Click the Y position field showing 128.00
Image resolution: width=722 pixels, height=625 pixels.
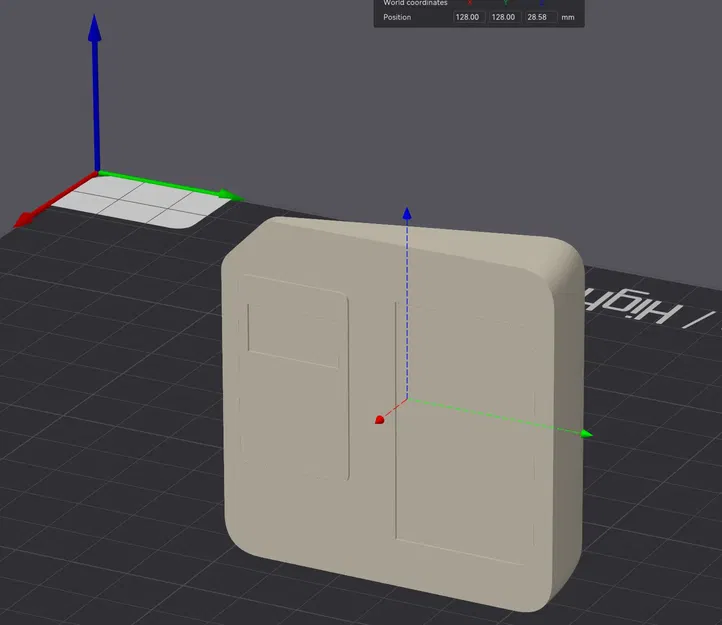click(x=503, y=17)
